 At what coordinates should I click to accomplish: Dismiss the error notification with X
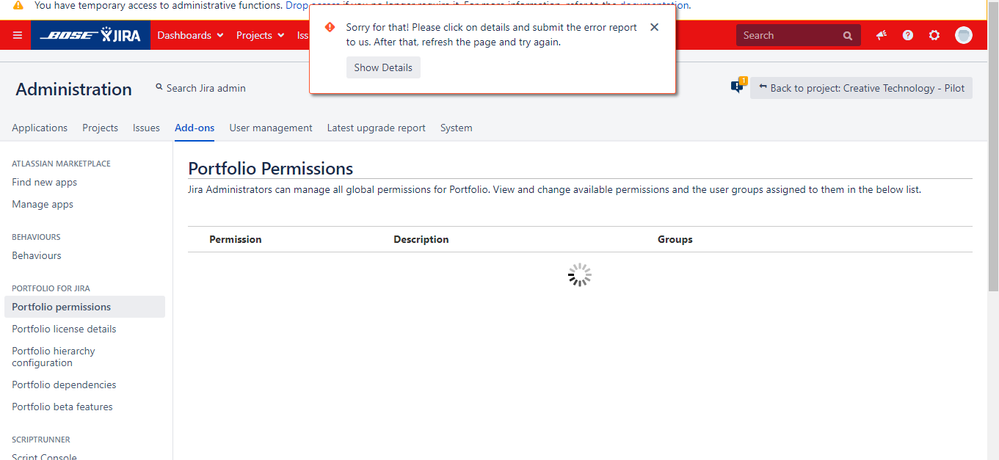(654, 27)
